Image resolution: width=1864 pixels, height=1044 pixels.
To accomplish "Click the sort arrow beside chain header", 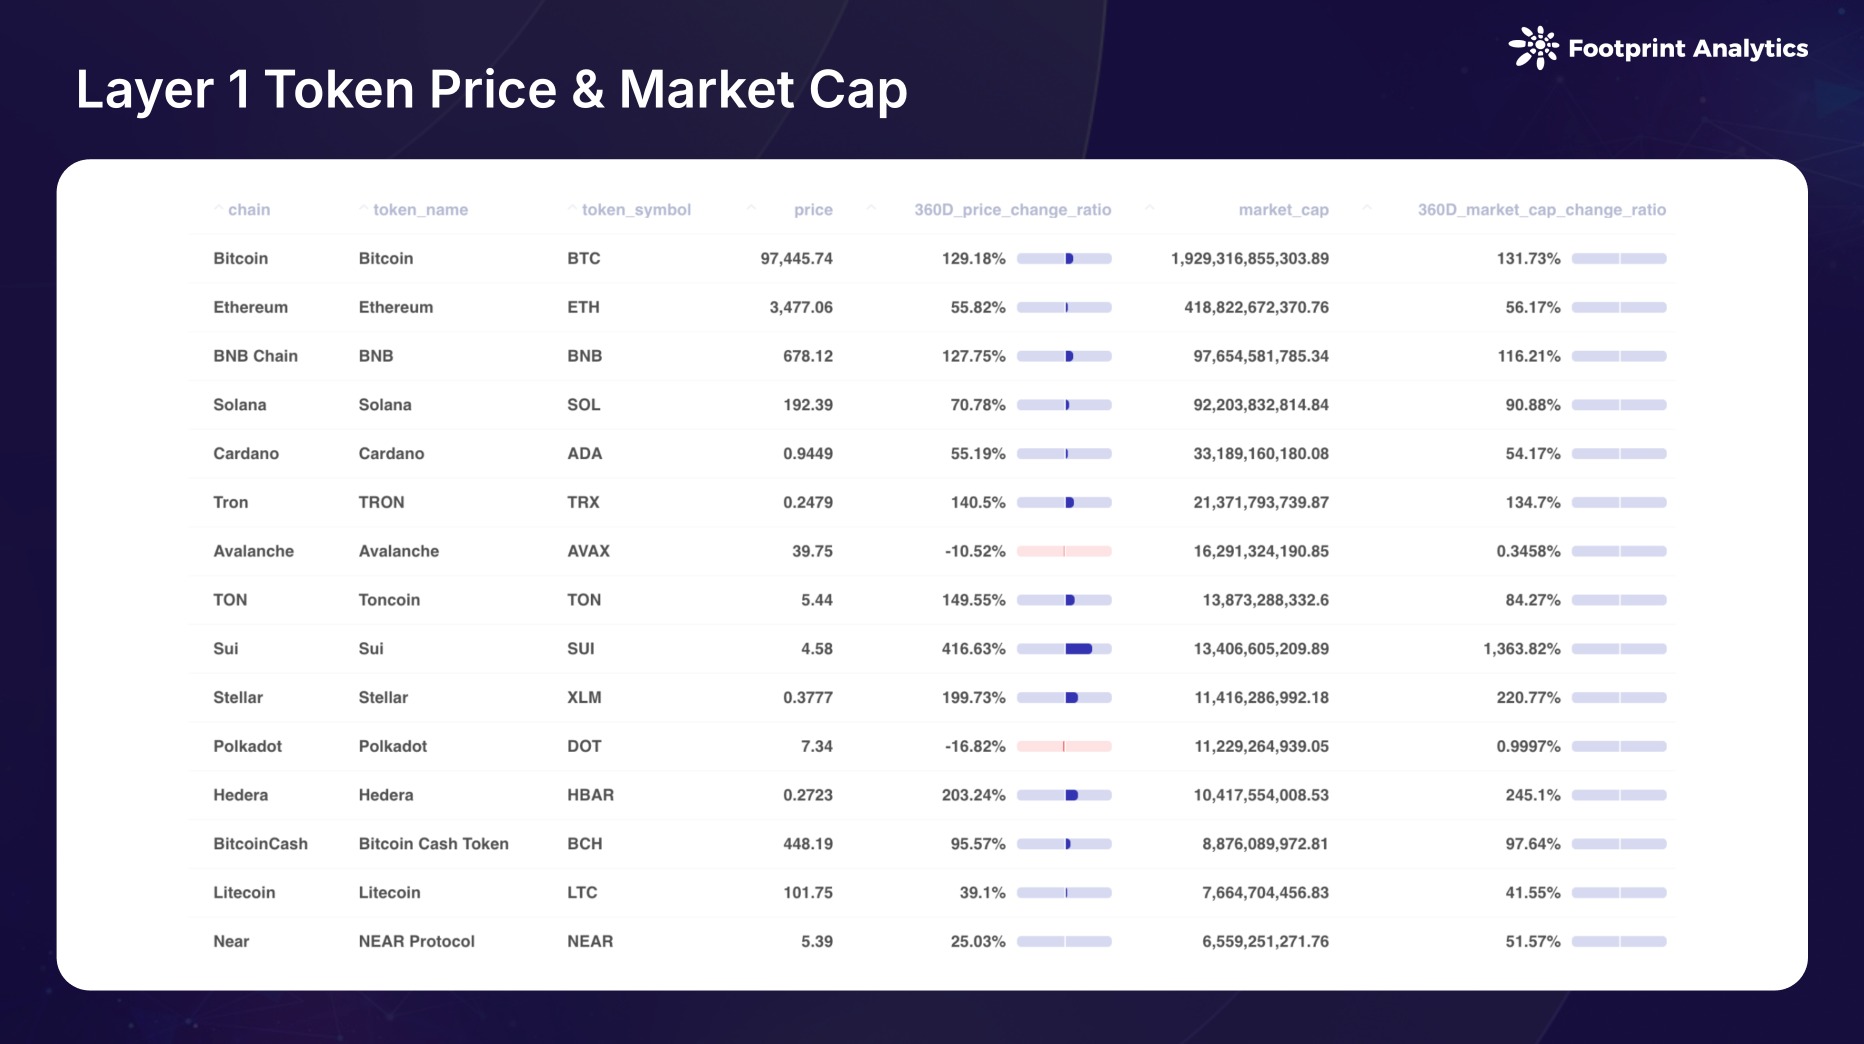I will [218, 209].
